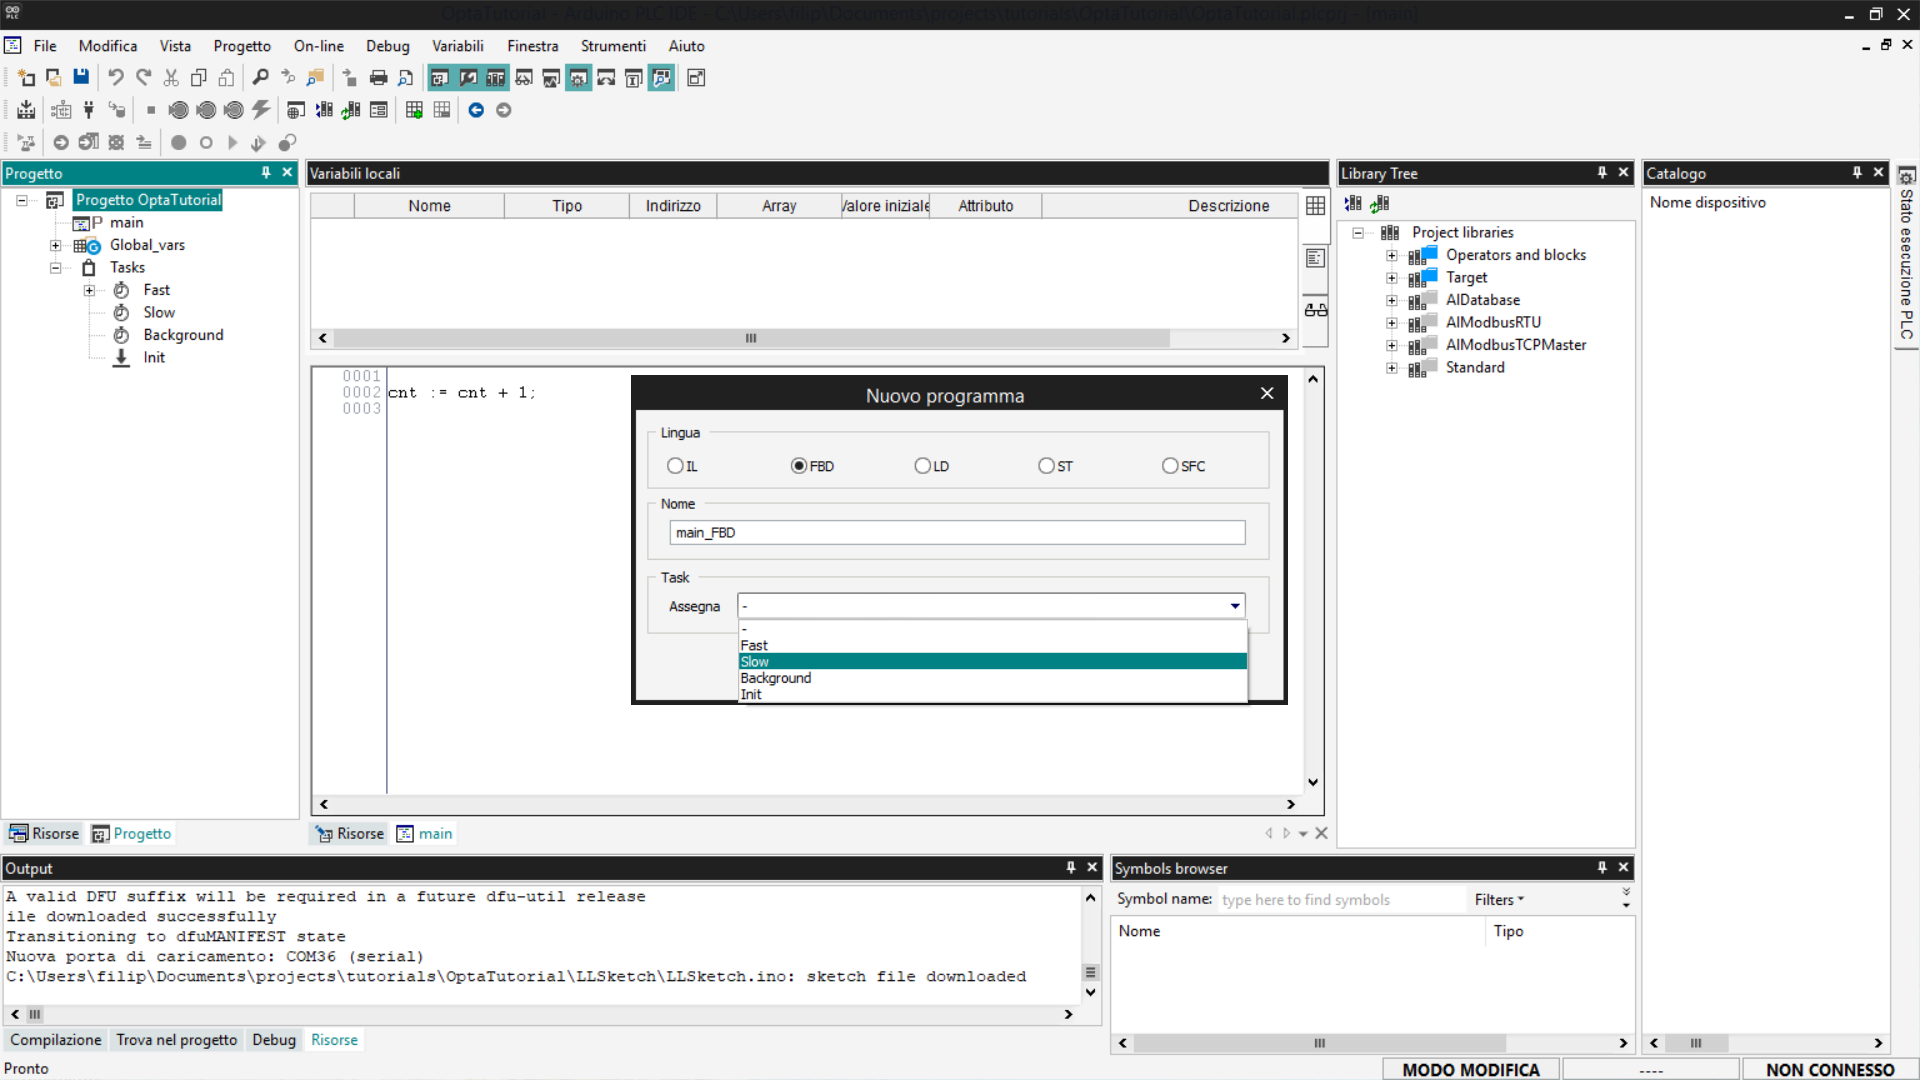Click the Print toolbar icon
Screen dimensions: 1920x1080
(x=378, y=78)
